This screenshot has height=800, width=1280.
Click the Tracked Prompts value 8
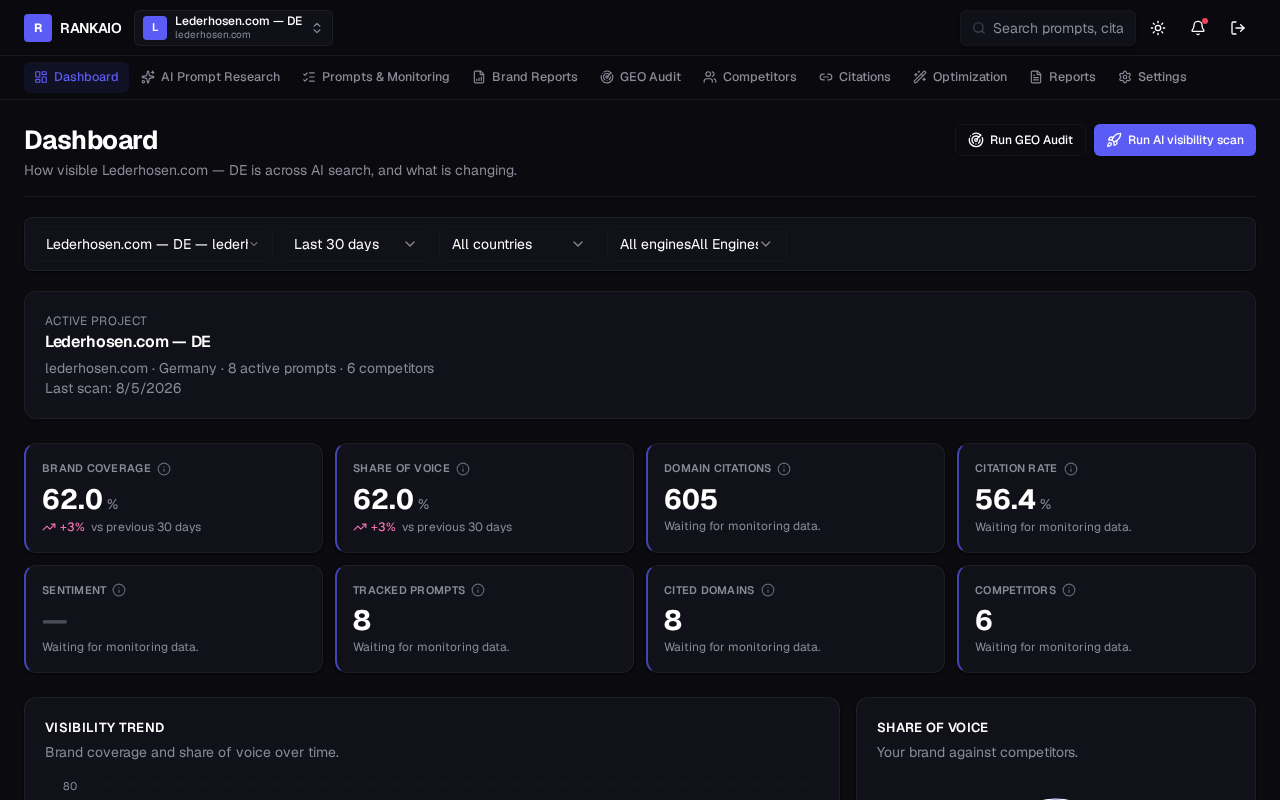362,620
